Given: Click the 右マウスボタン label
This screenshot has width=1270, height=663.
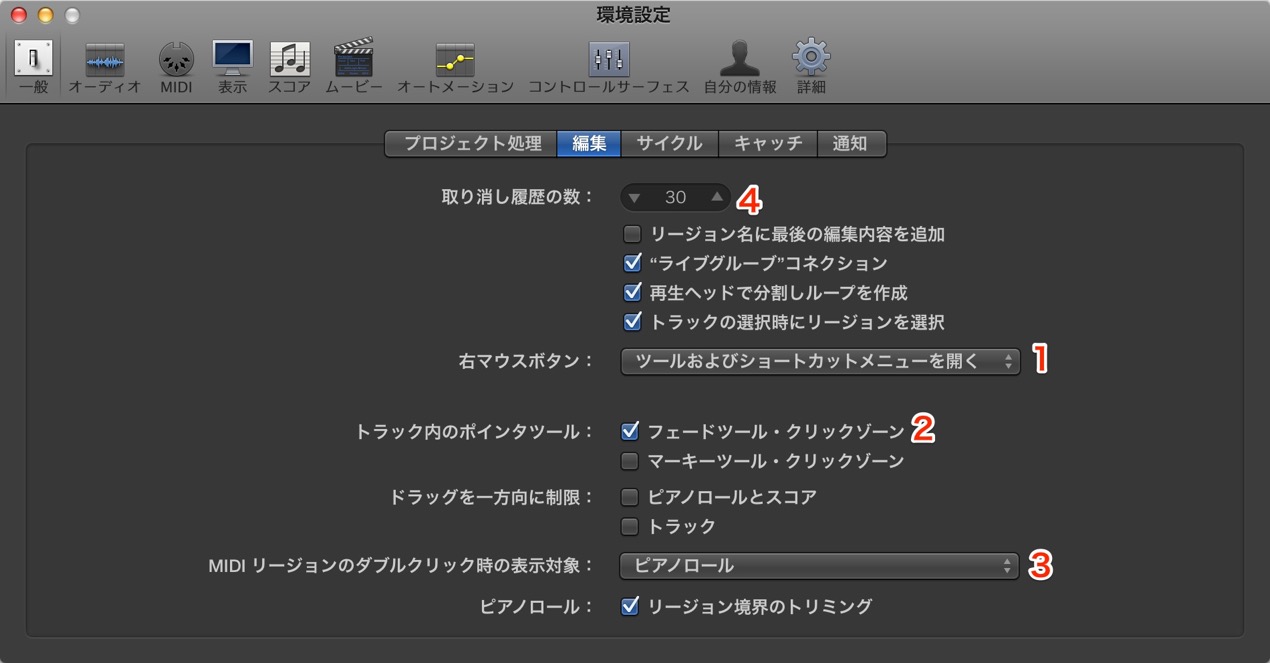Looking at the screenshot, I should 526,361.
